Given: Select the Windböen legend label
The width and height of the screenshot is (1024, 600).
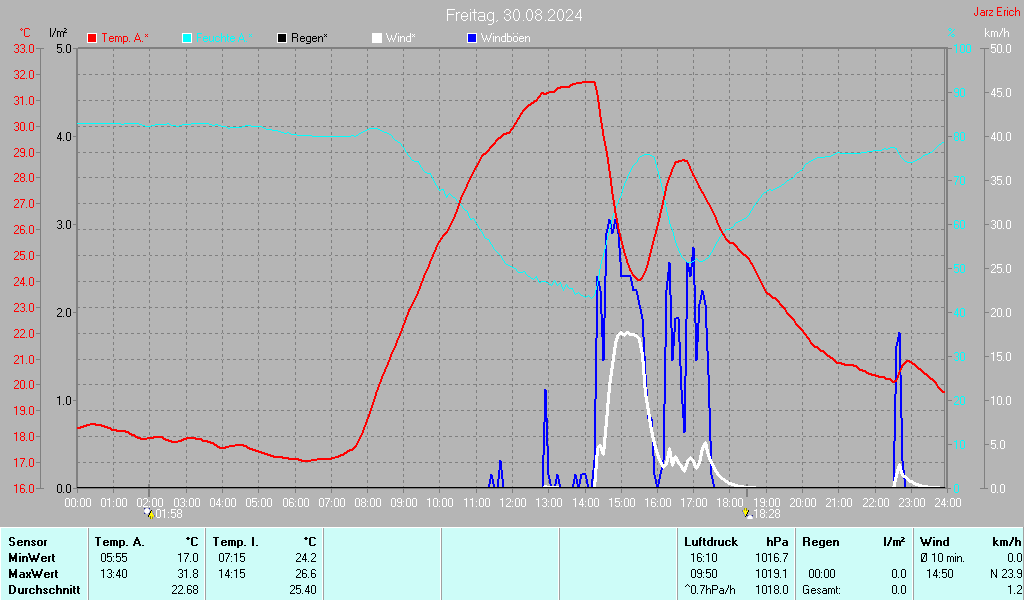Looking at the screenshot, I should point(506,38).
